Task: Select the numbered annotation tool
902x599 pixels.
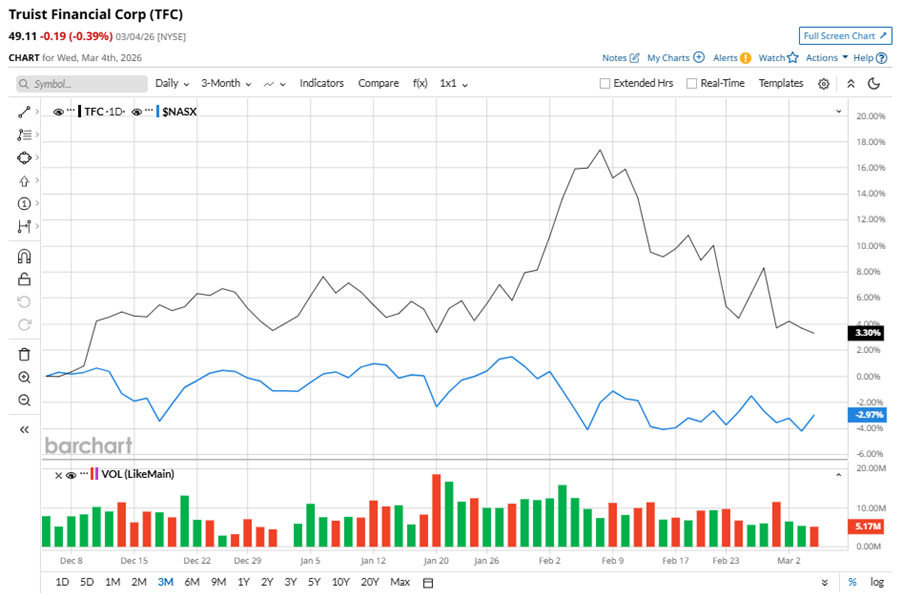Action: pos(24,204)
